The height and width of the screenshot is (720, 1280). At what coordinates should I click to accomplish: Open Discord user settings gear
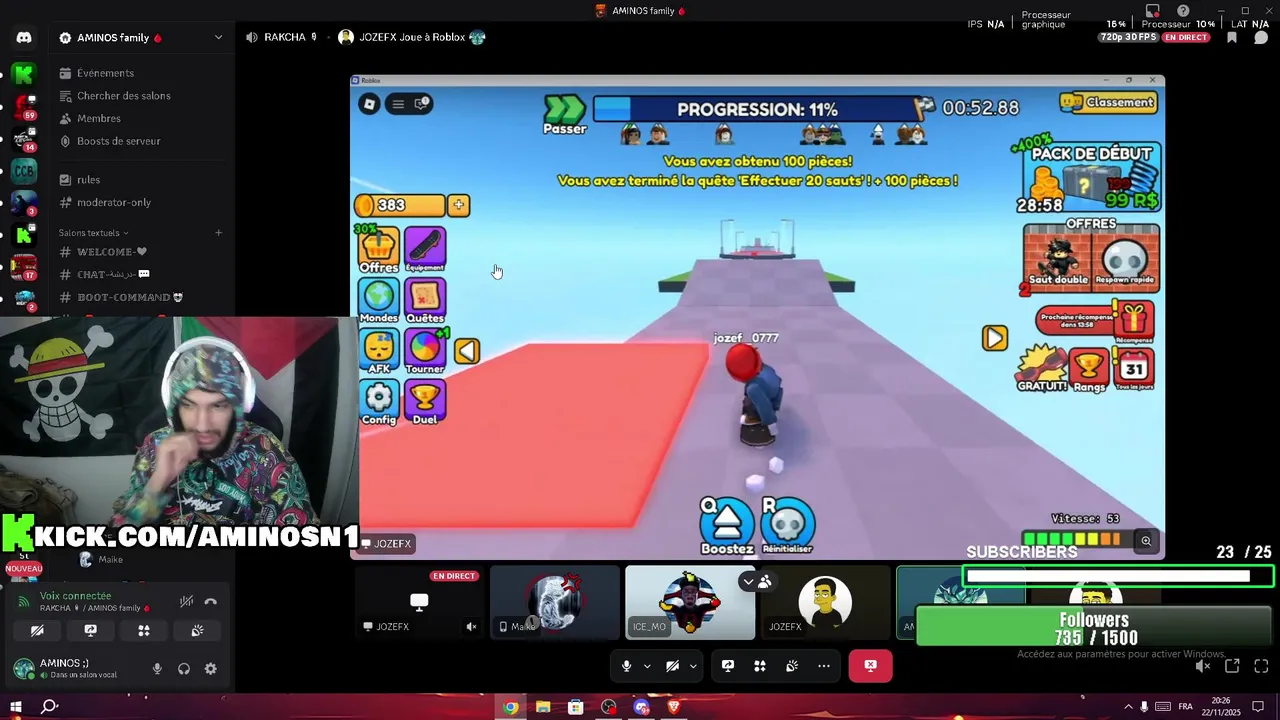coord(210,669)
